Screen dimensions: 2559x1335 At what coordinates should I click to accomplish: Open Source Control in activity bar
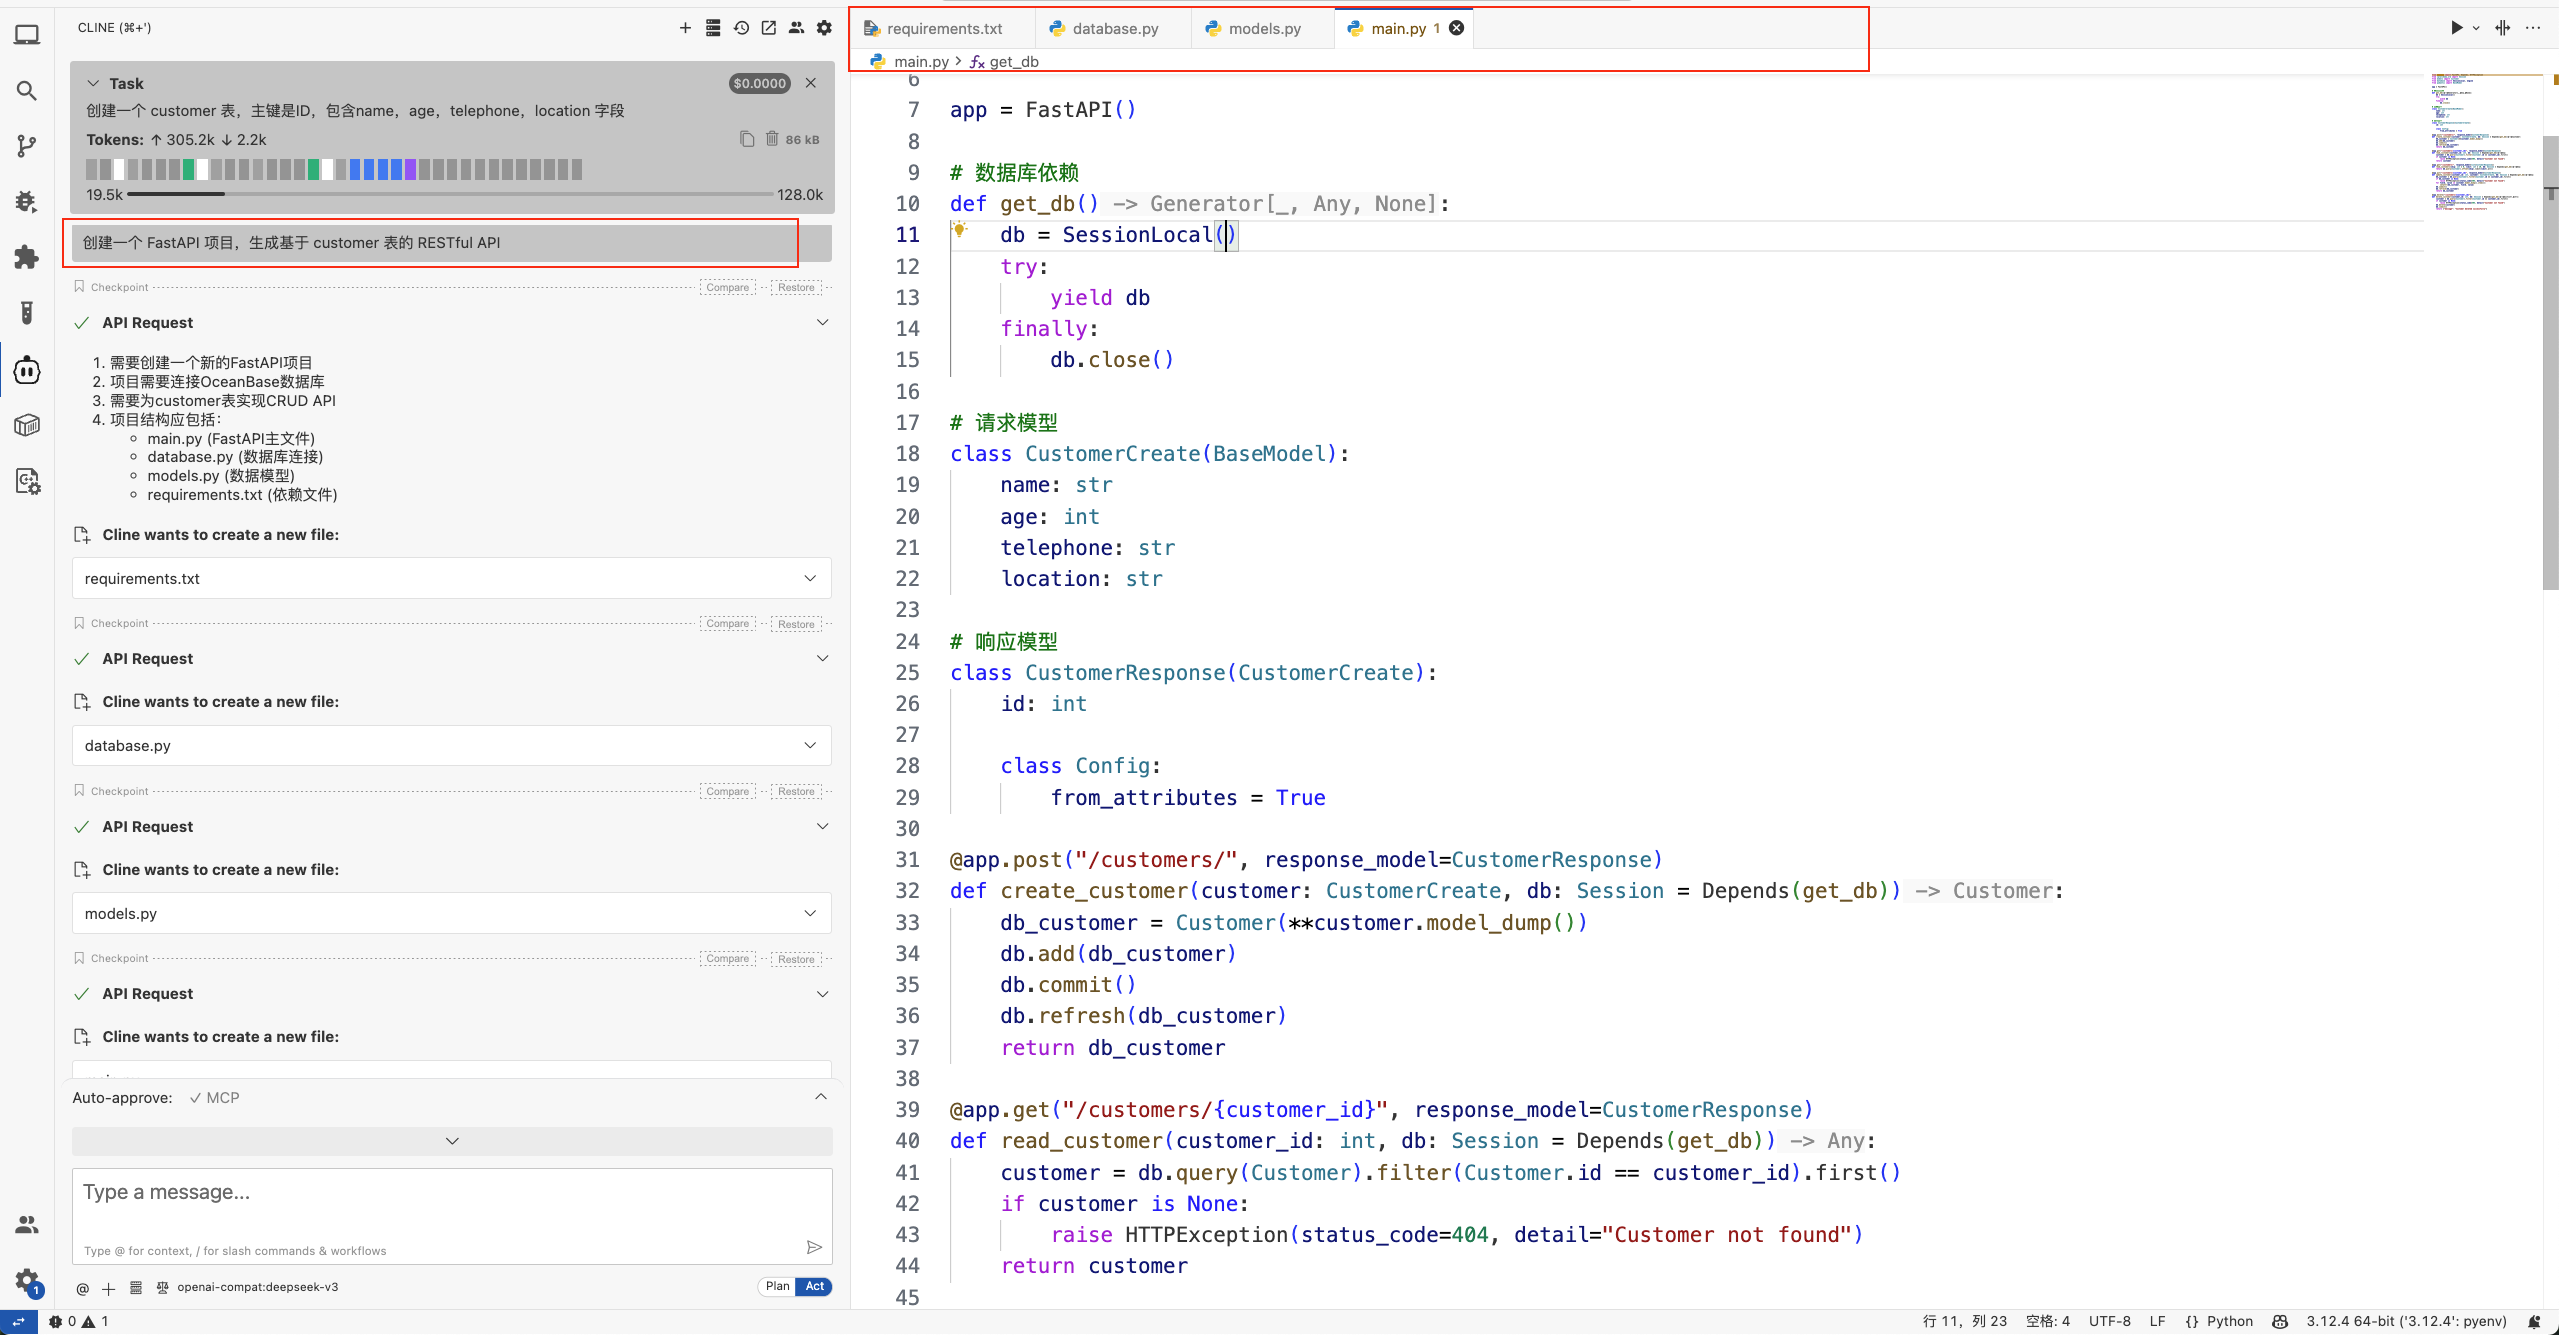(27, 146)
